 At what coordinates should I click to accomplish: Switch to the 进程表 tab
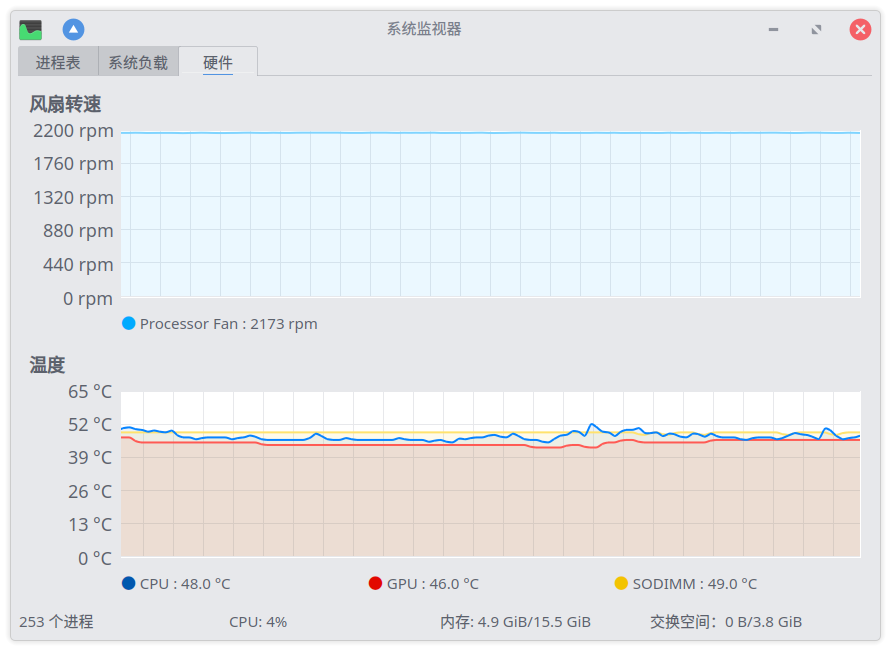pos(58,62)
